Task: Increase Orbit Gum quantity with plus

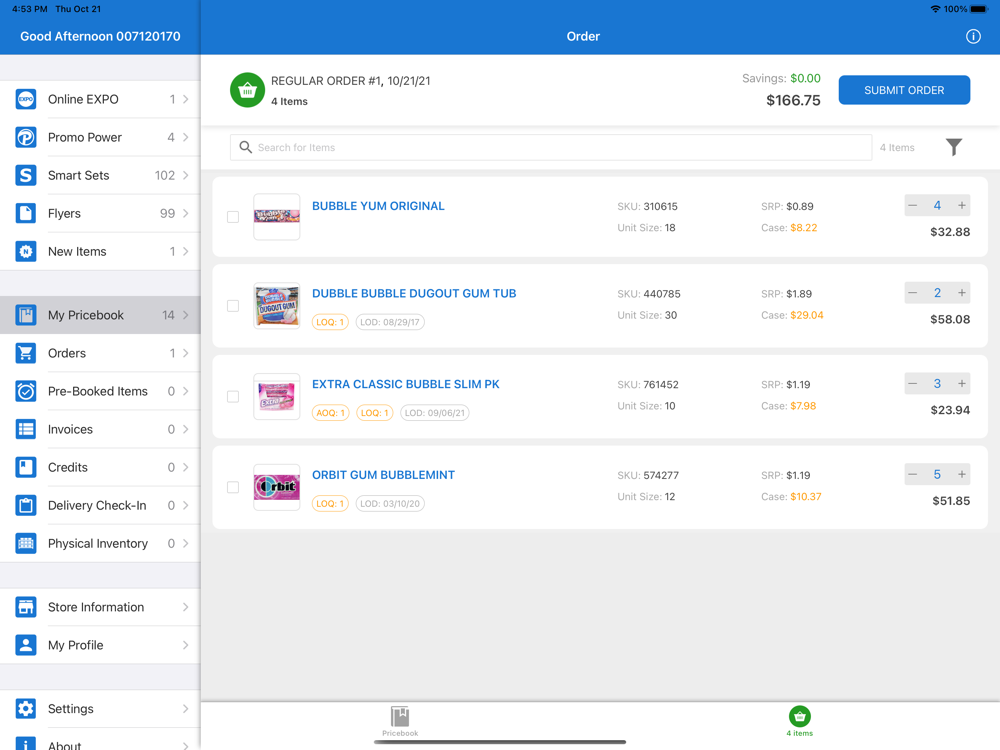Action: (961, 474)
